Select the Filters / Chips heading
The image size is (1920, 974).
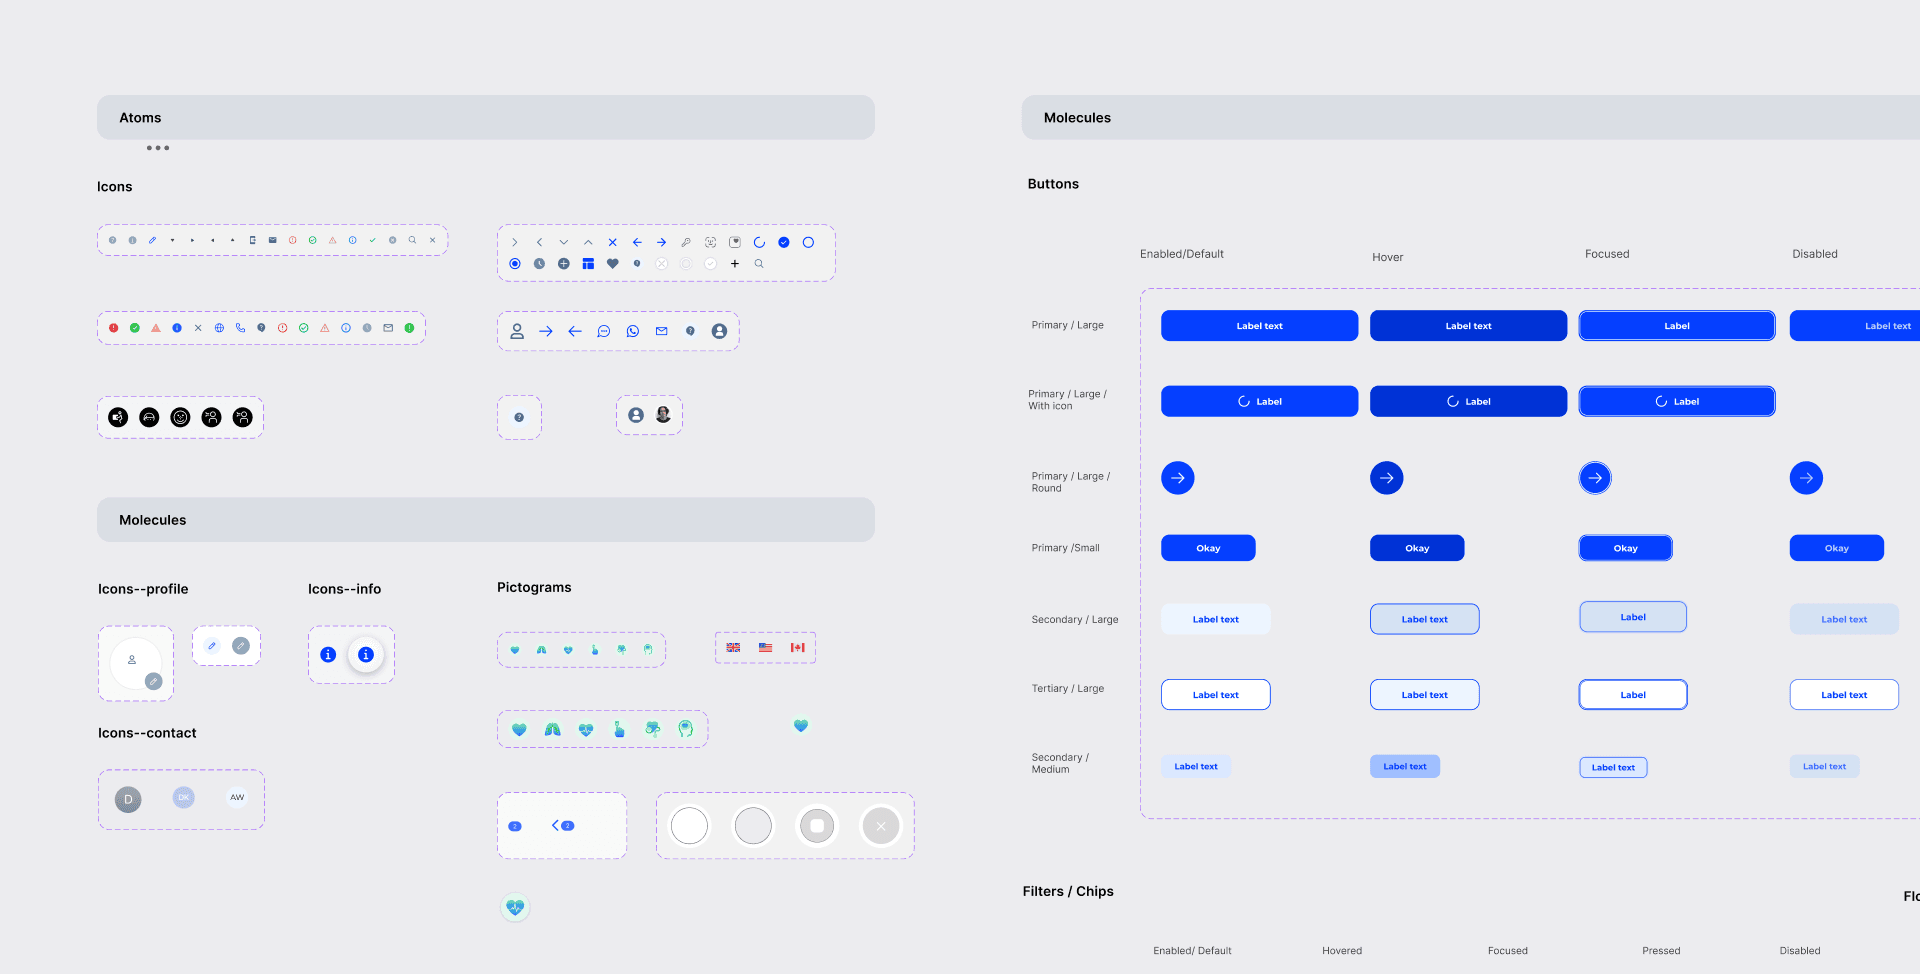1068,891
